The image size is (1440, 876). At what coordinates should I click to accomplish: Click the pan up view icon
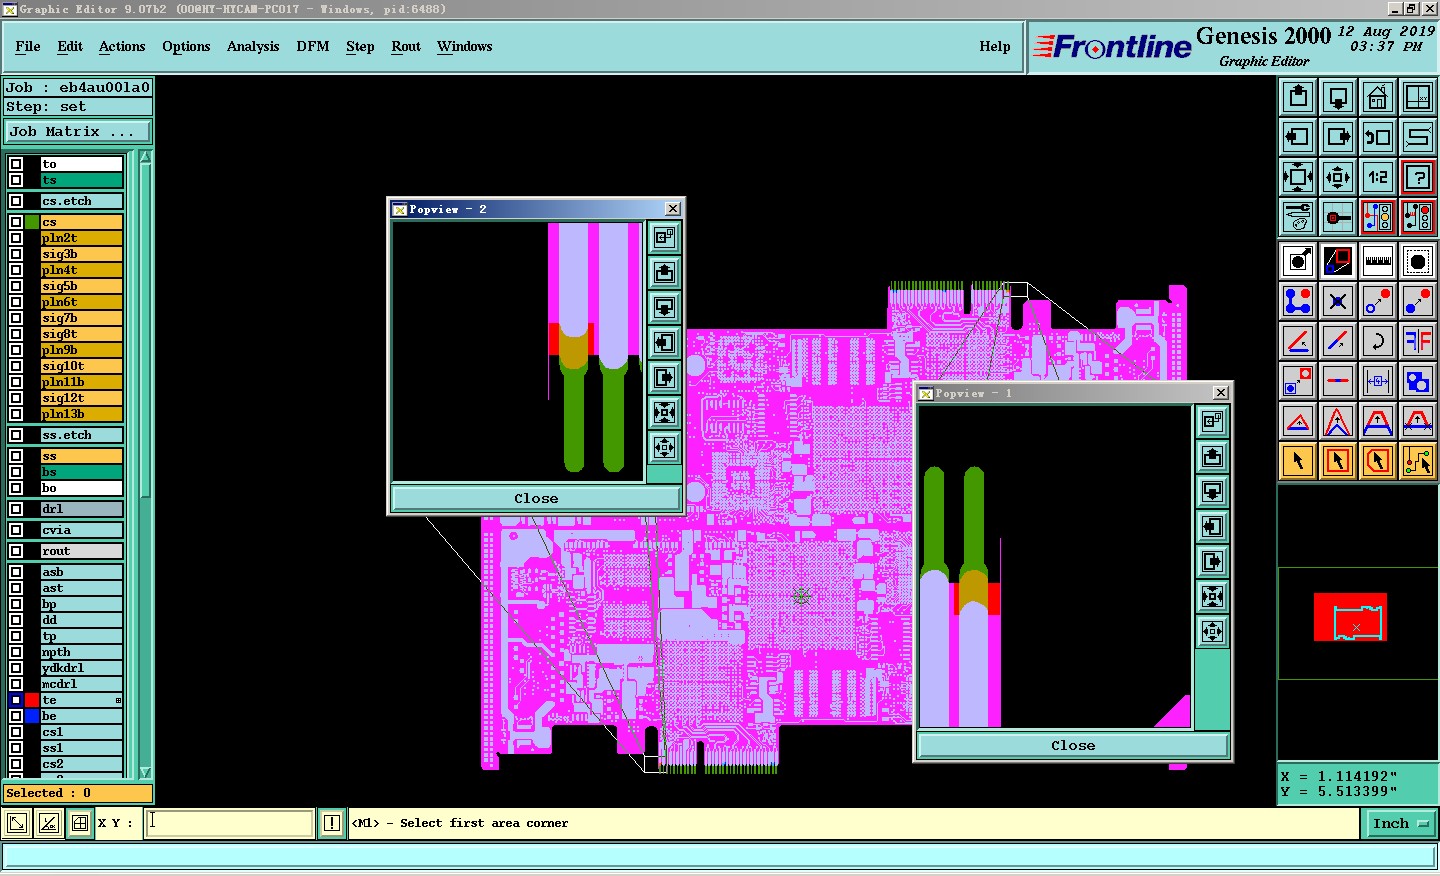[x=1298, y=97]
